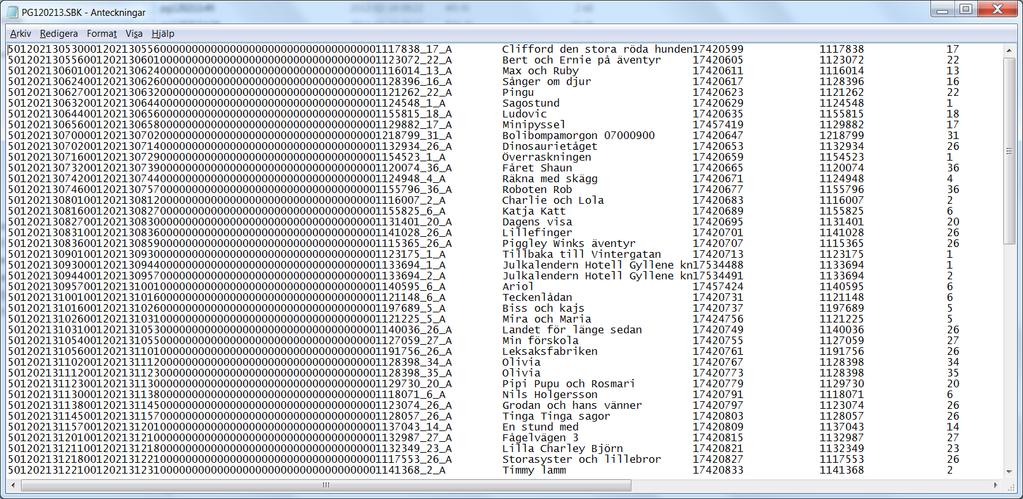Click the text 'En stund med'
The height and width of the screenshot is (499, 1023).
540,427
